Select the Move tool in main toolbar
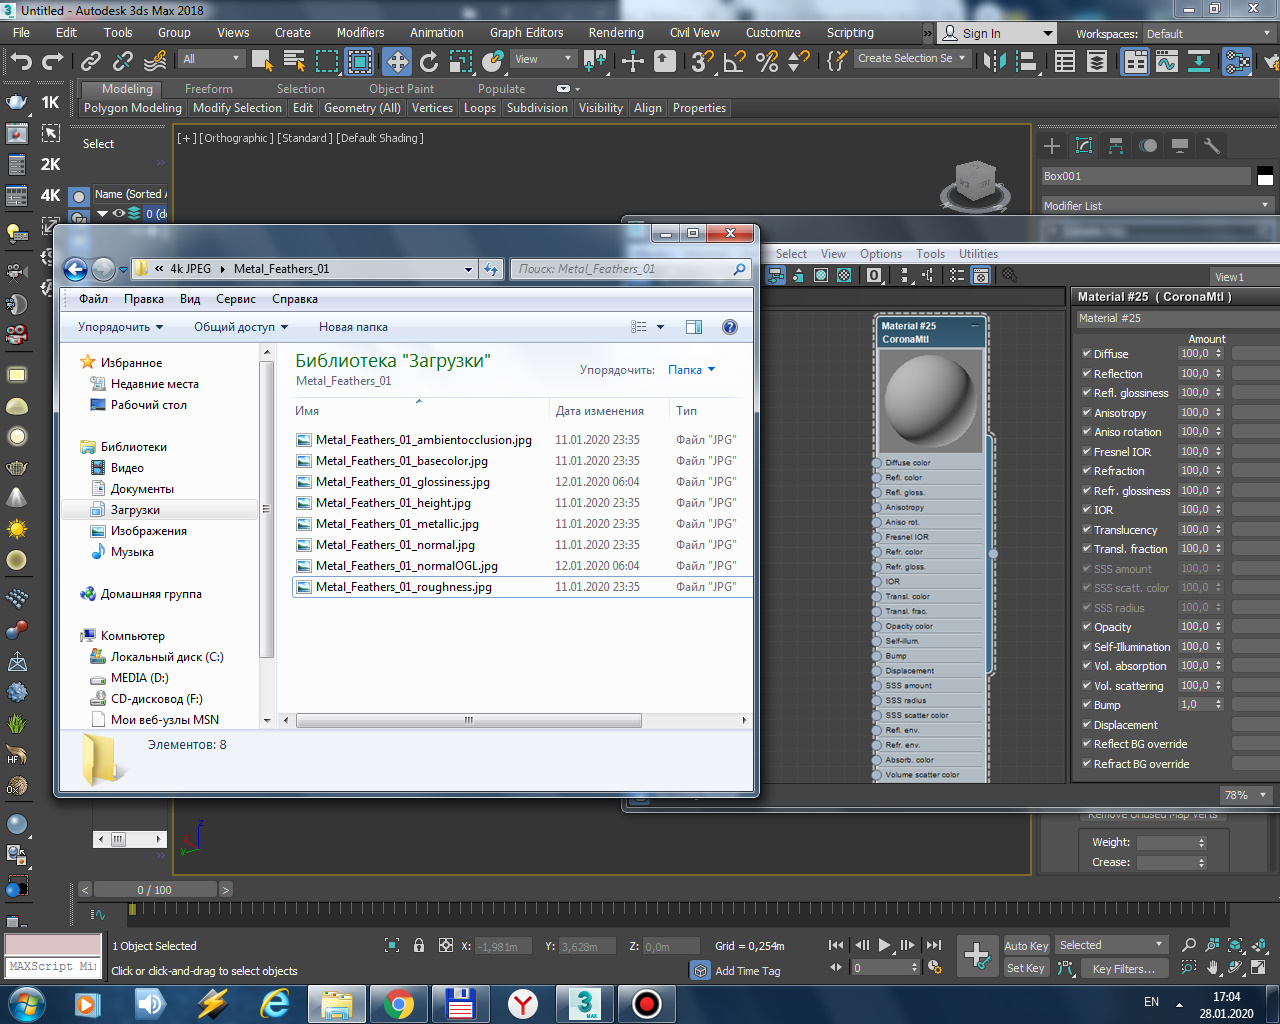 pyautogui.click(x=397, y=62)
